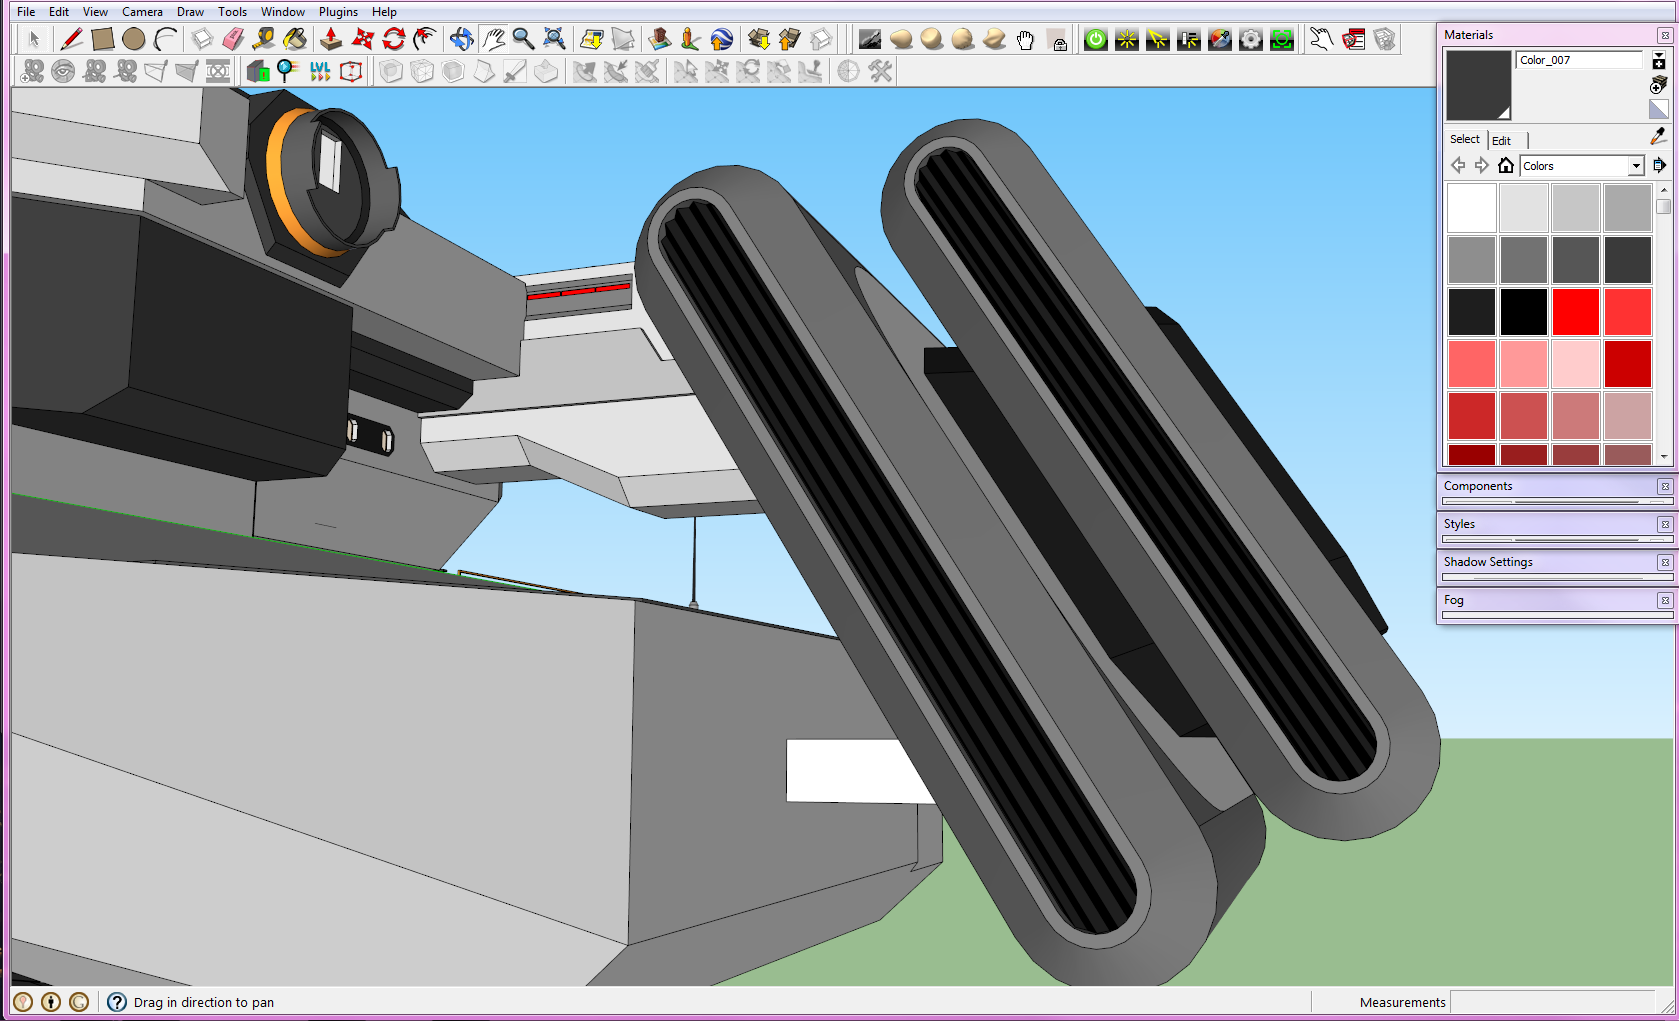Select the Paint Bucket tool
The image size is (1679, 1021).
[x=295, y=39]
